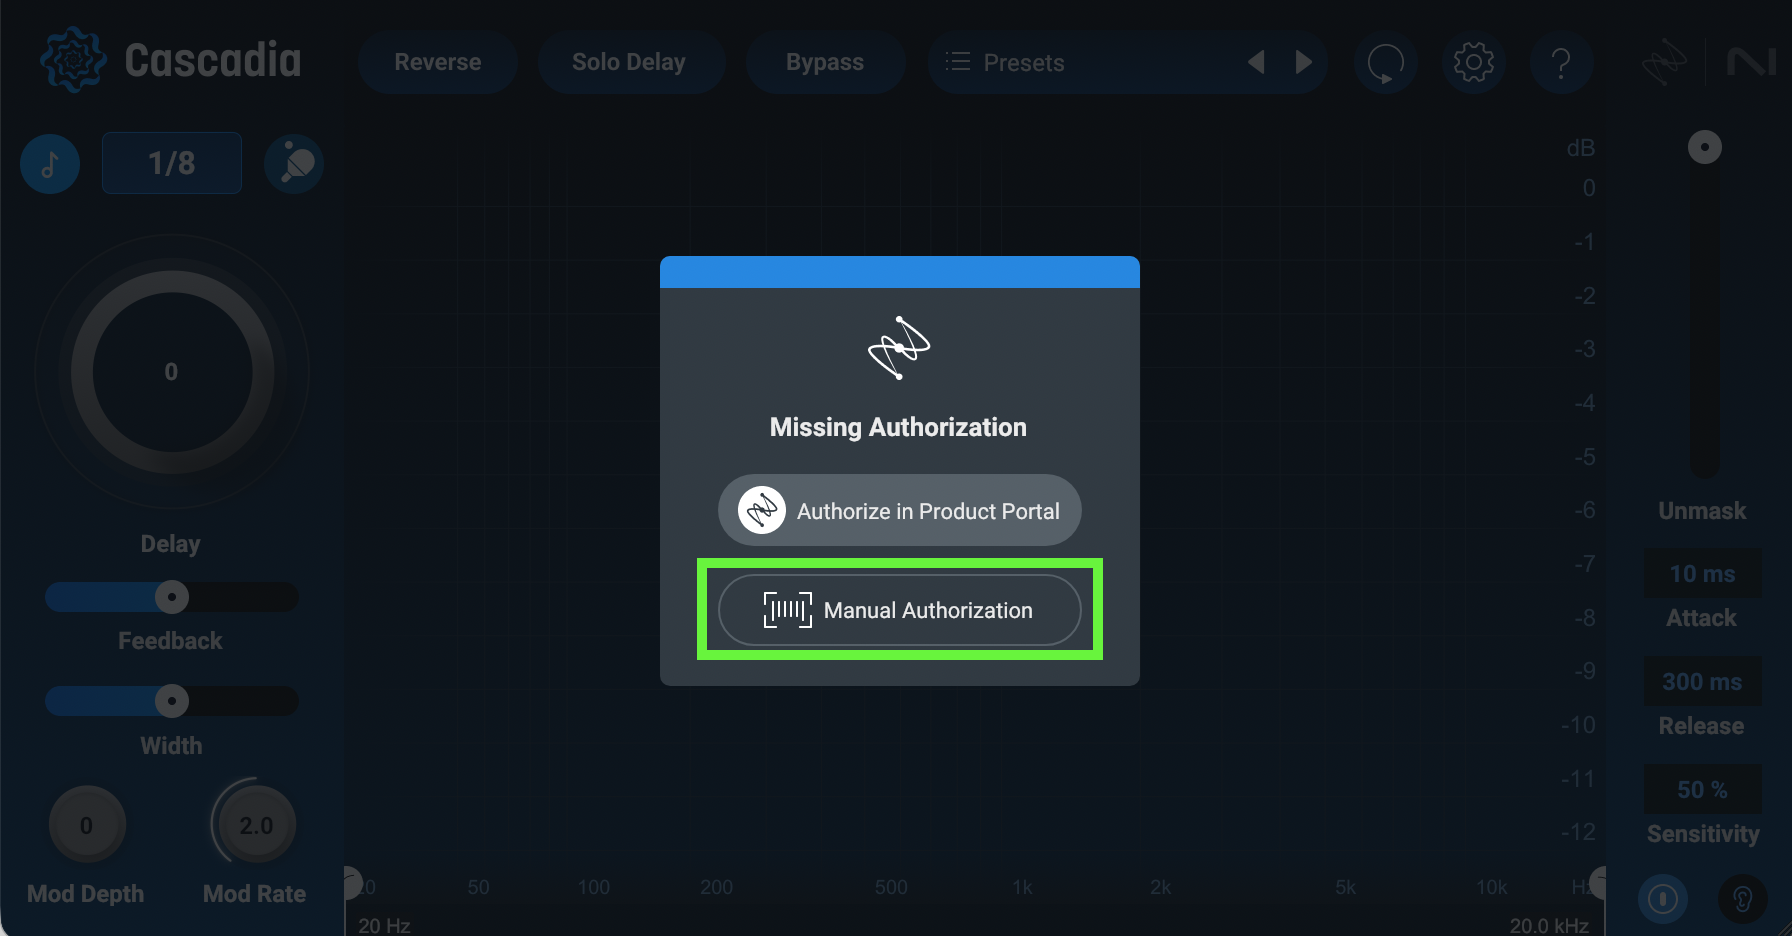Click the Mod Rate knob

coord(256,825)
